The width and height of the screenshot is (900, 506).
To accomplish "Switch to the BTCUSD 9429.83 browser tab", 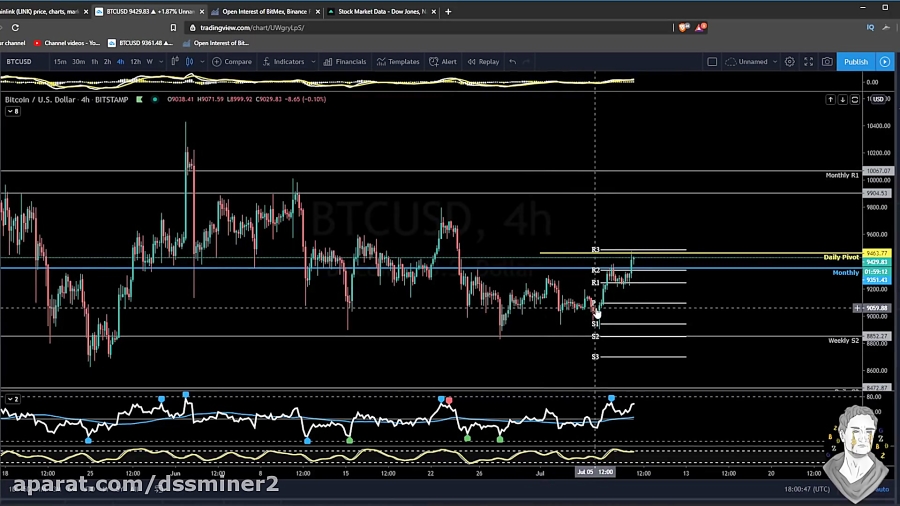I will [x=150, y=11].
